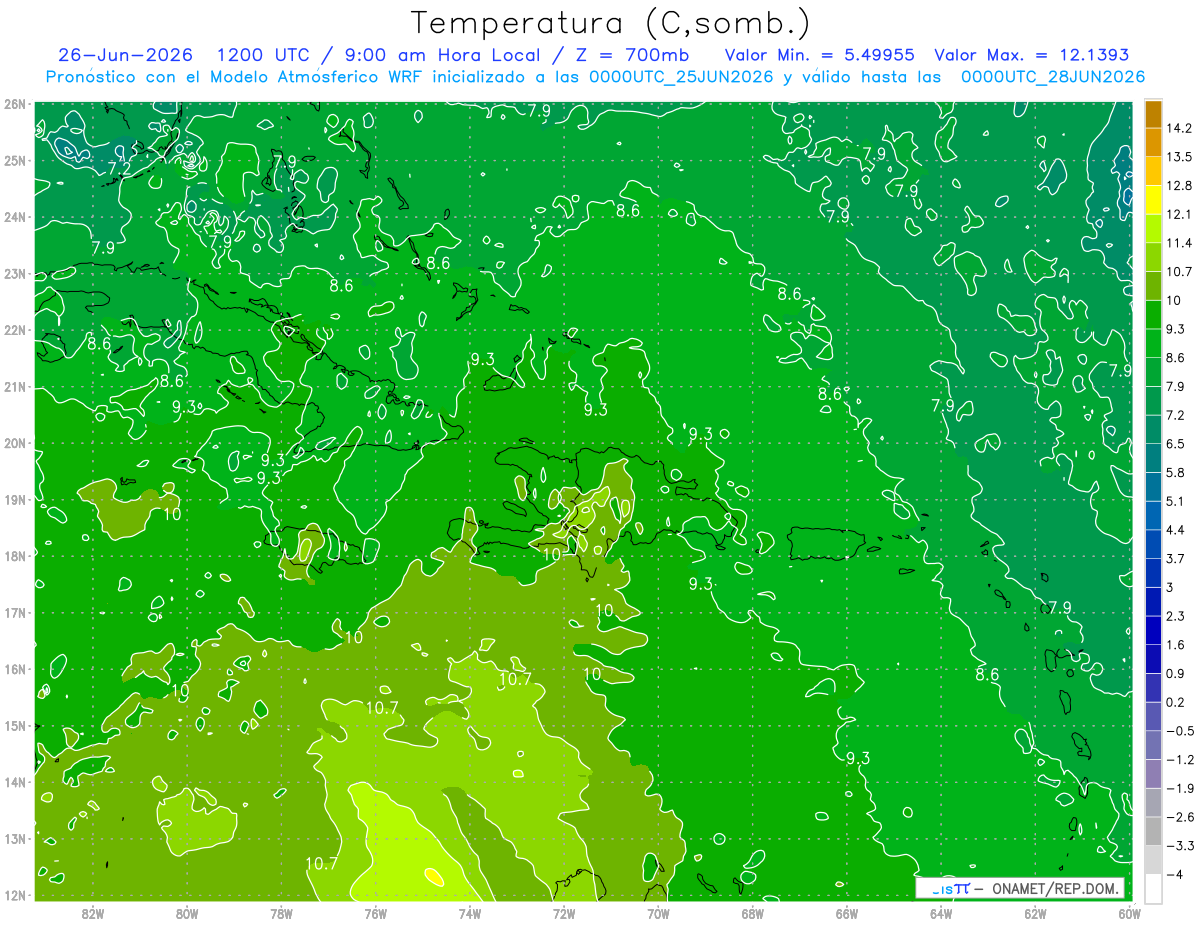Image resolution: width=1200 pixels, height=927 pixels.
Task: Click the '13.5' colorbar scale value
Action: [1178, 157]
